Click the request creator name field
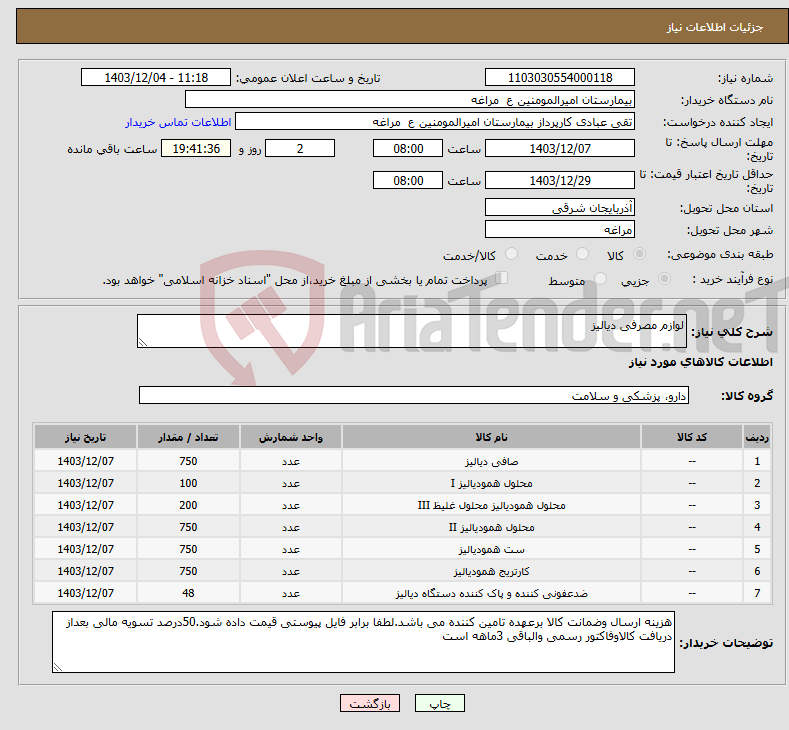 tap(435, 122)
